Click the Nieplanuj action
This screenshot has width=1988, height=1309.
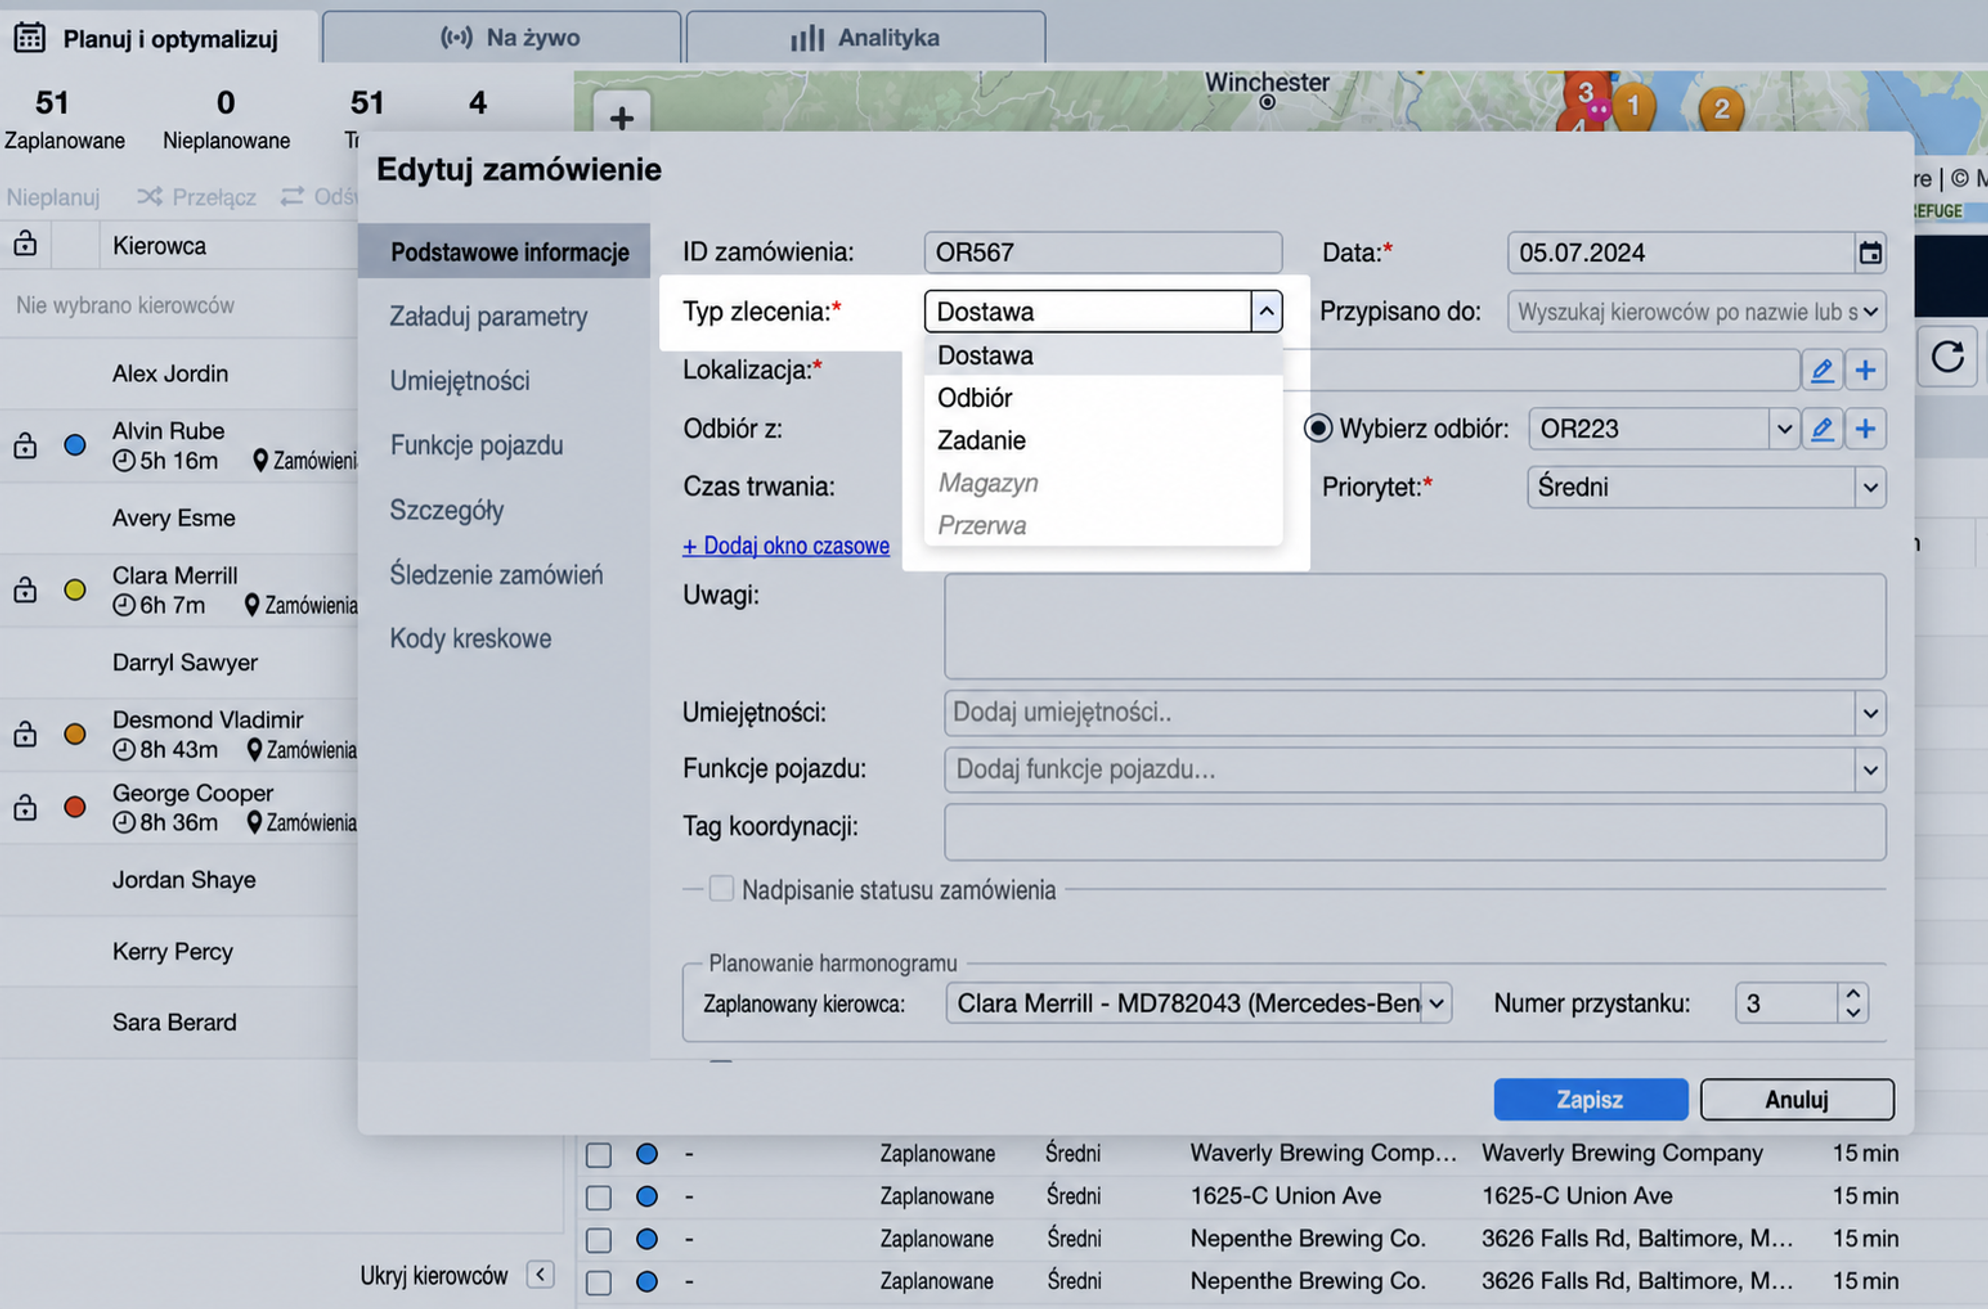pos(53,197)
